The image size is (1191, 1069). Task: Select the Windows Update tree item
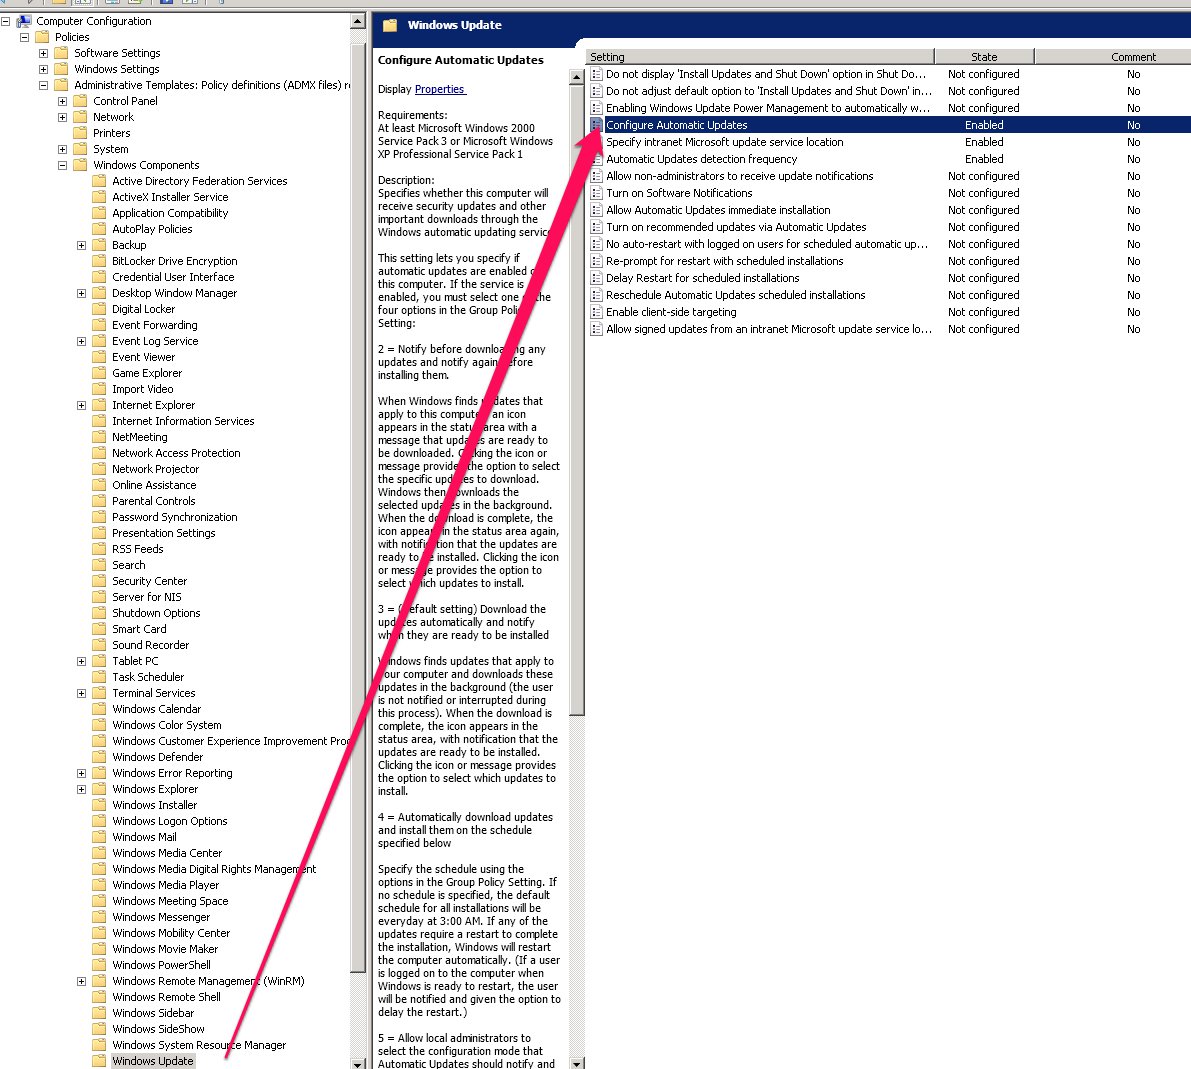153,1061
